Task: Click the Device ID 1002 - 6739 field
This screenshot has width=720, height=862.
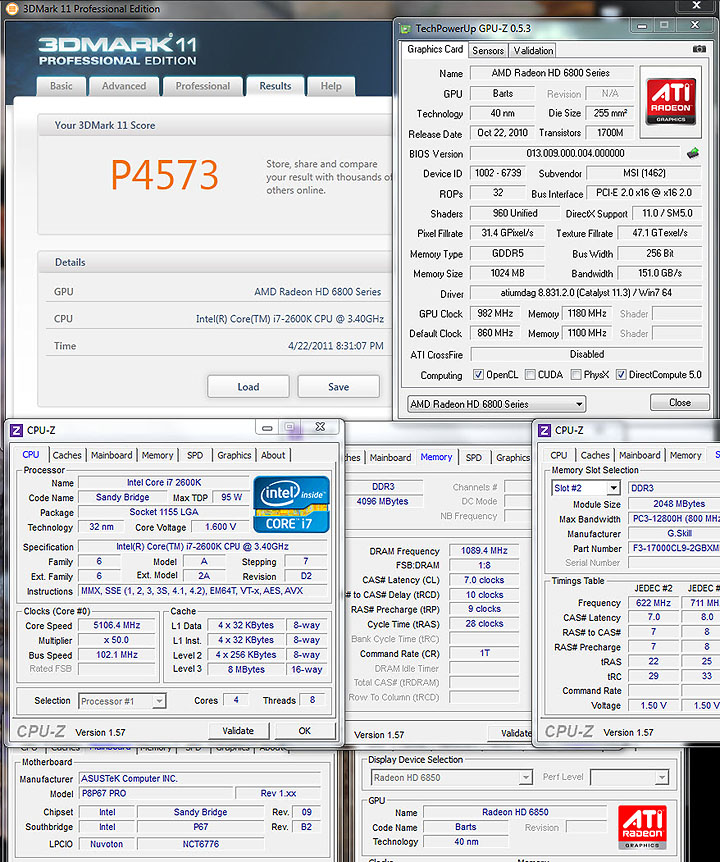Action: [x=498, y=173]
